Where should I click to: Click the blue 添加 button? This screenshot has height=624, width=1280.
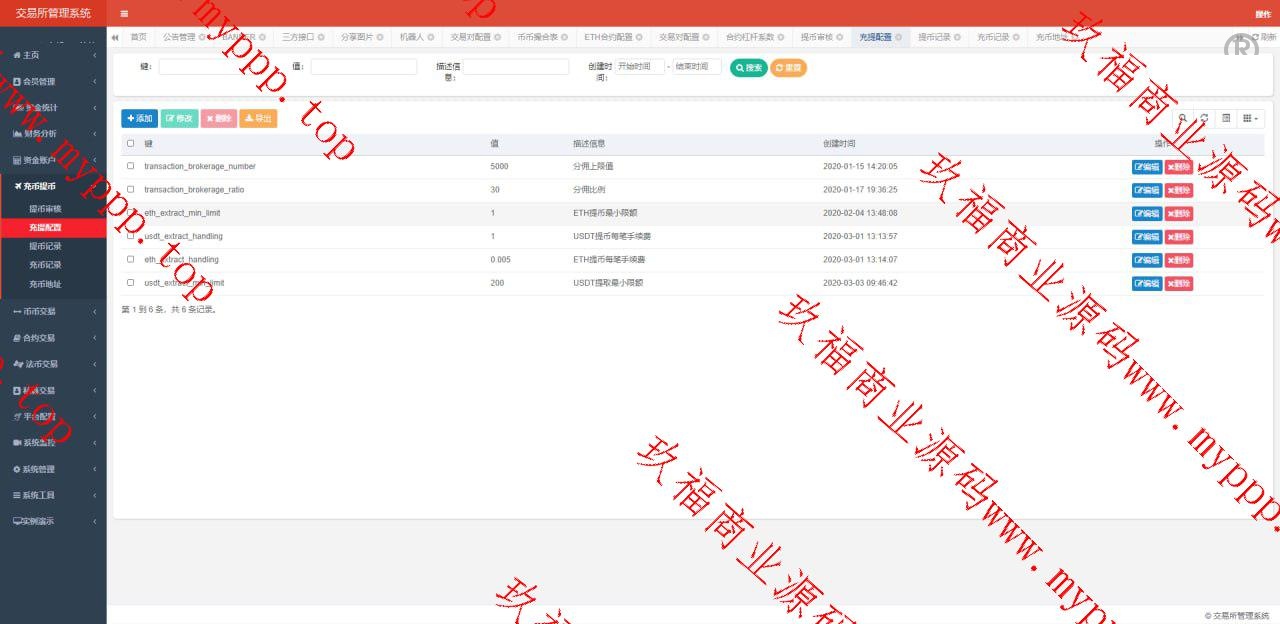[x=139, y=118]
